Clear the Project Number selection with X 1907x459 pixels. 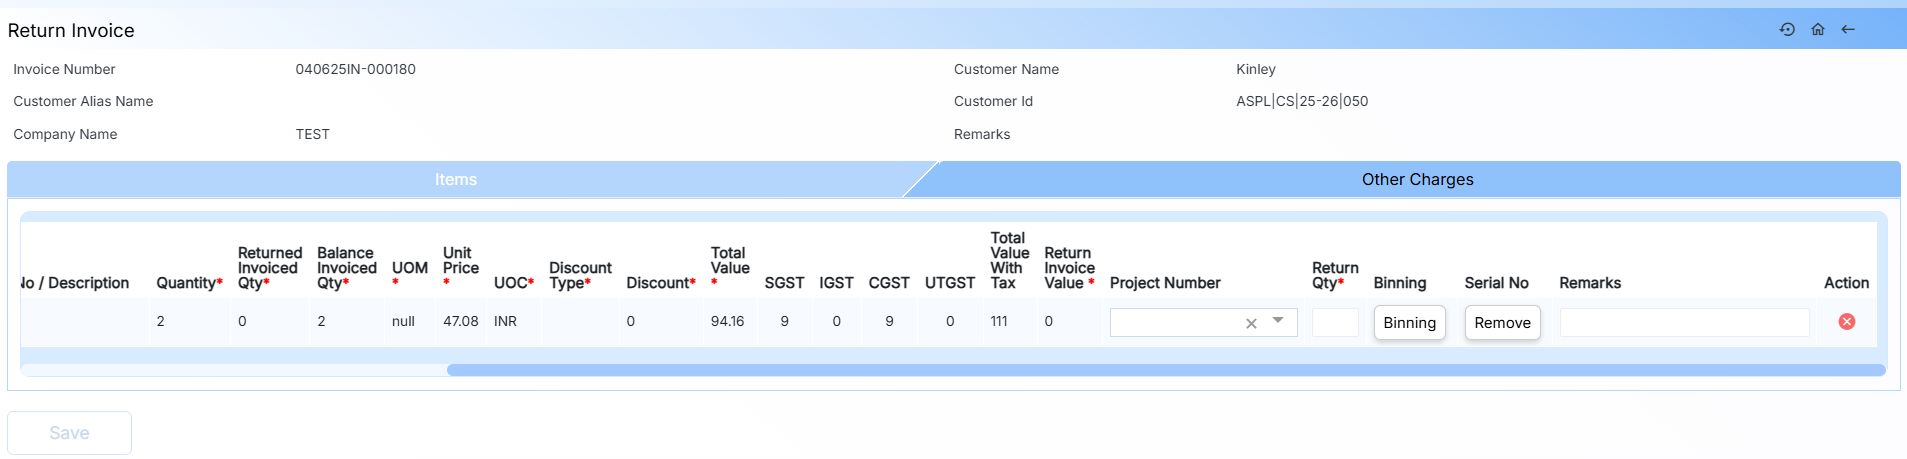(1251, 323)
